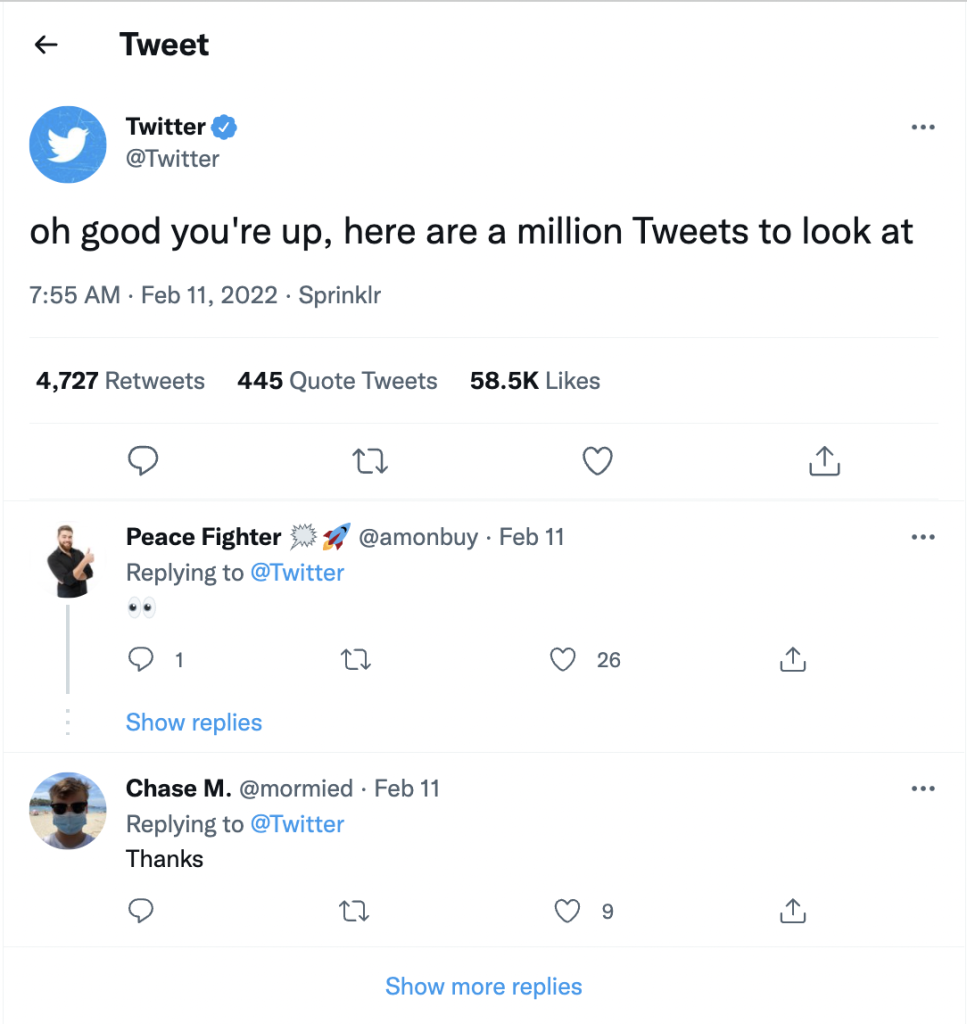Click the back arrow beside Tweet
This screenshot has width=967, height=1024.
point(46,45)
